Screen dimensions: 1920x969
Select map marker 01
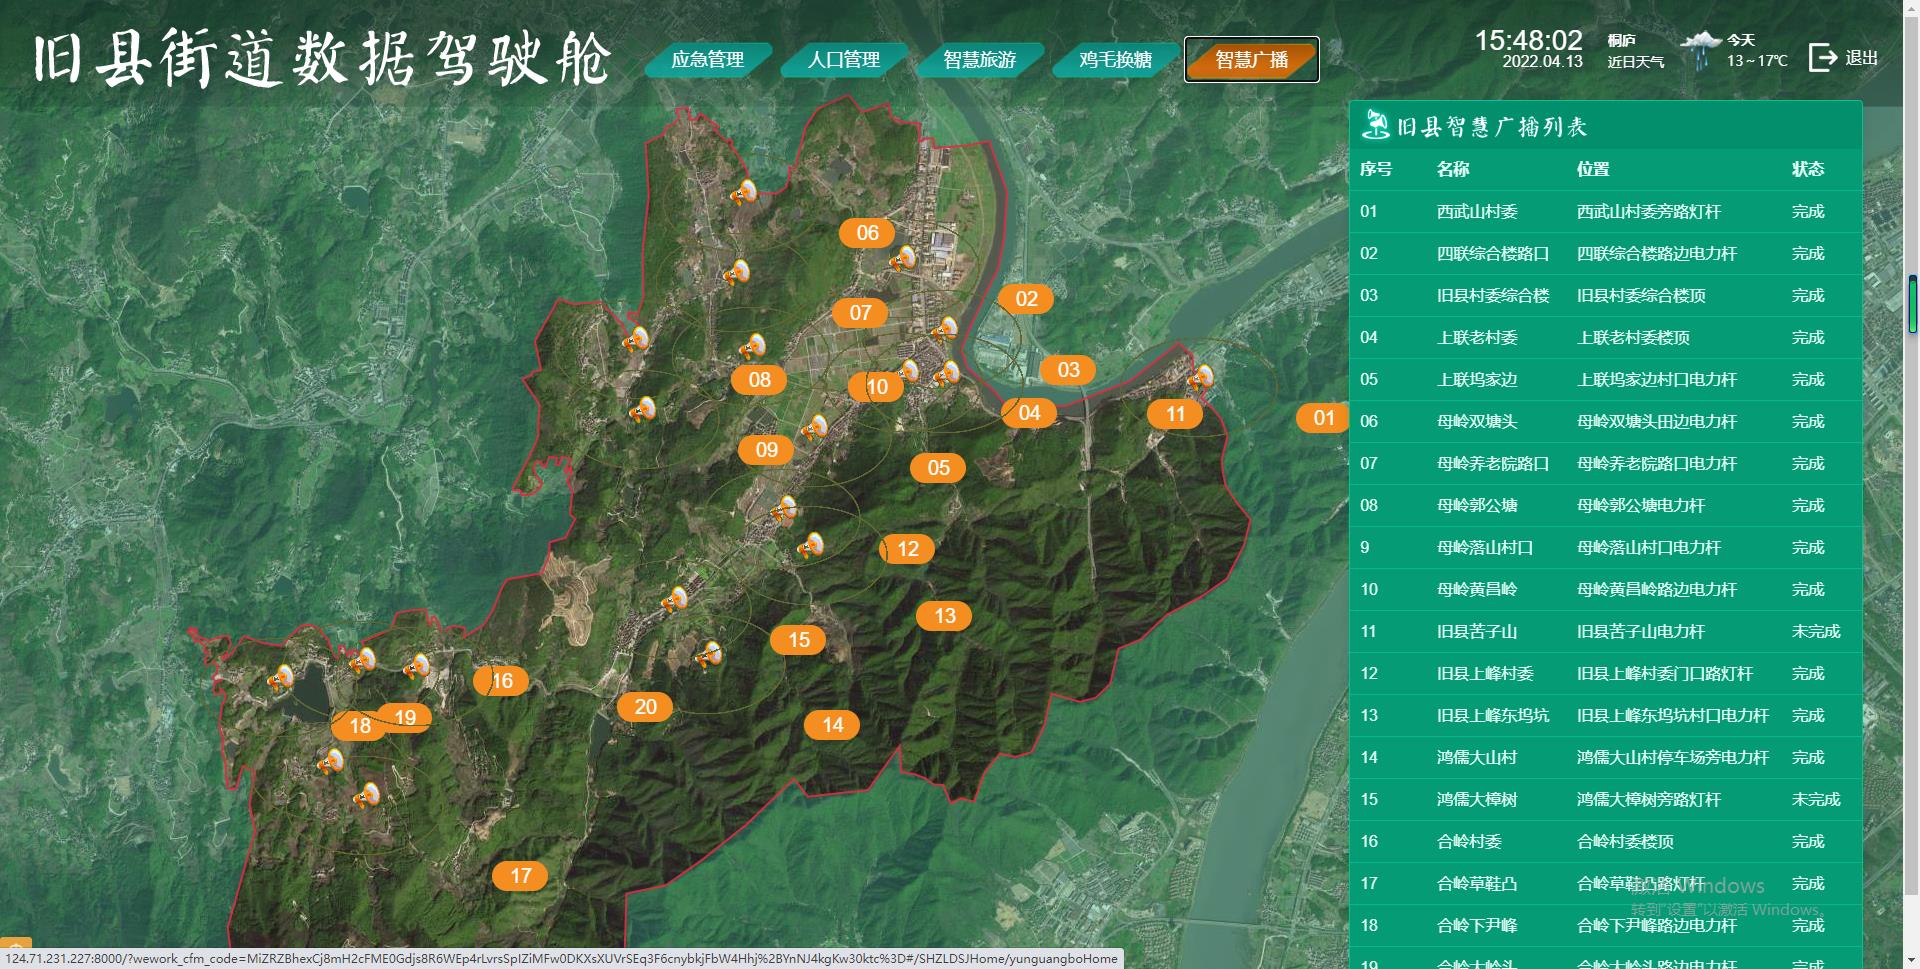(1323, 418)
